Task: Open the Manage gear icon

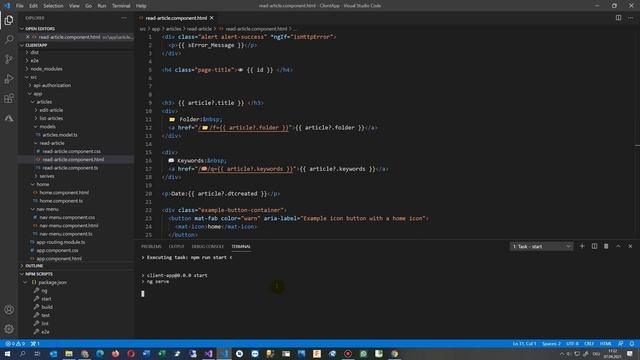Action: (9, 329)
